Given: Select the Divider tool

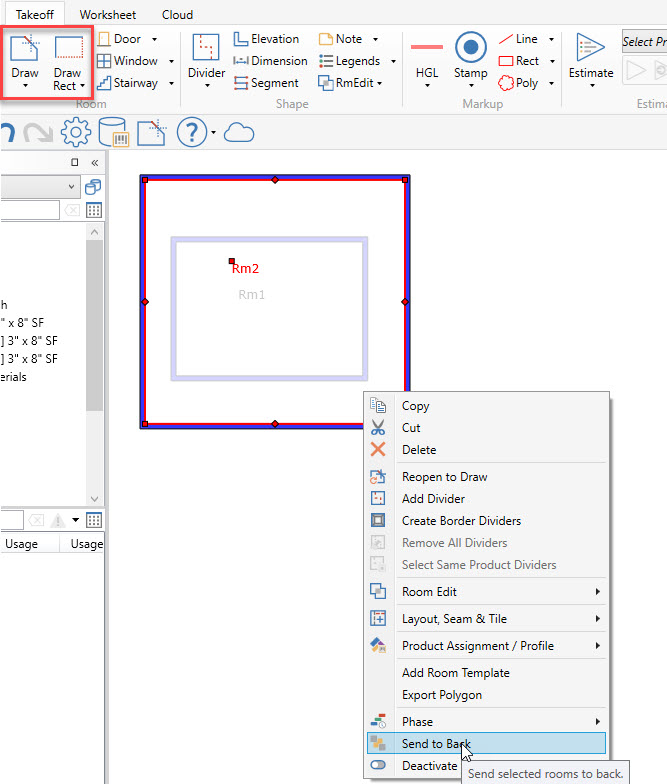Looking at the screenshot, I should coord(206,60).
